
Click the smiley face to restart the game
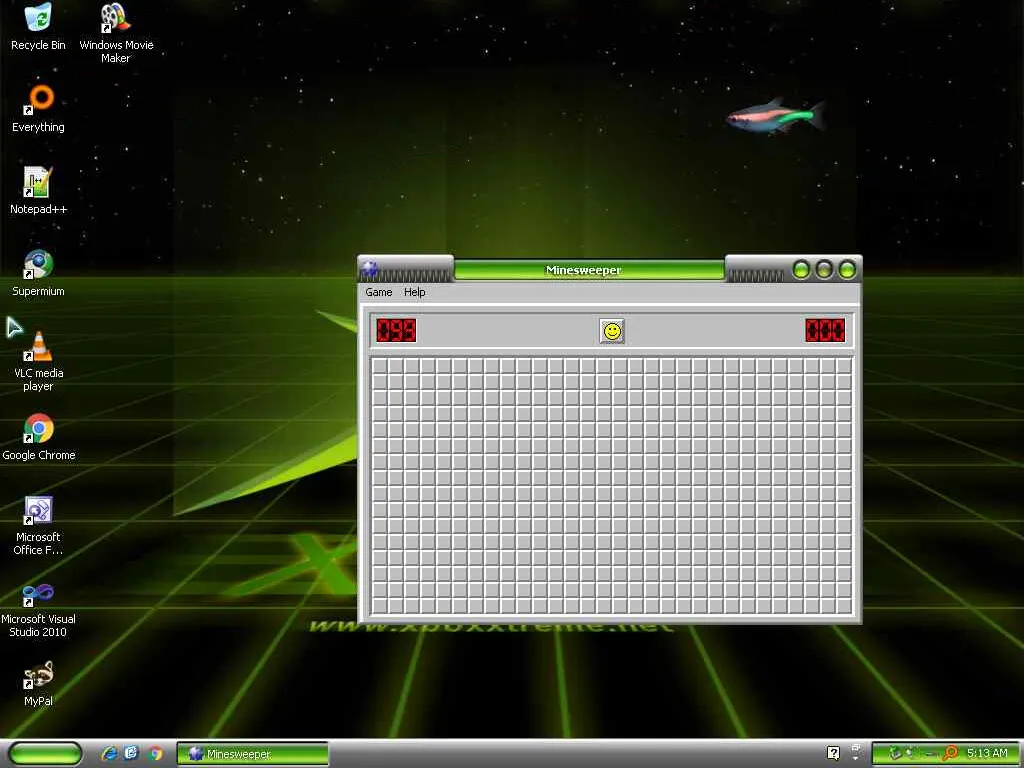click(x=612, y=331)
